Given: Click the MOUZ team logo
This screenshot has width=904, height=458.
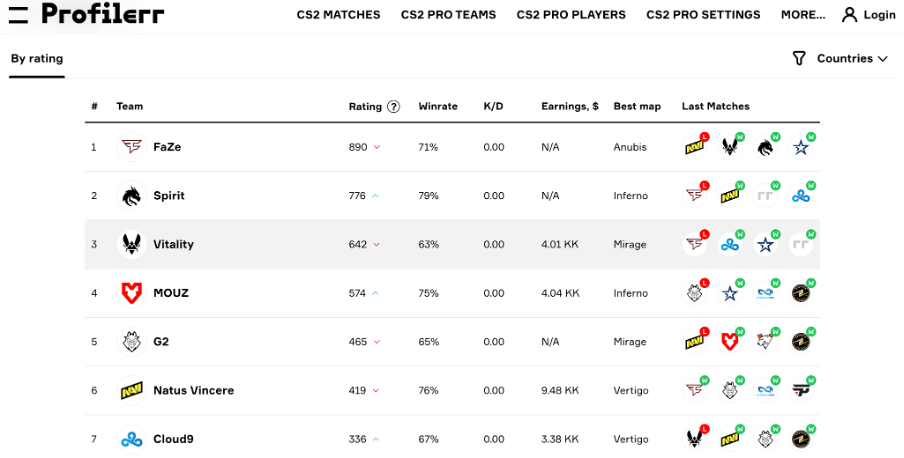Looking at the screenshot, I should [x=131, y=293].
